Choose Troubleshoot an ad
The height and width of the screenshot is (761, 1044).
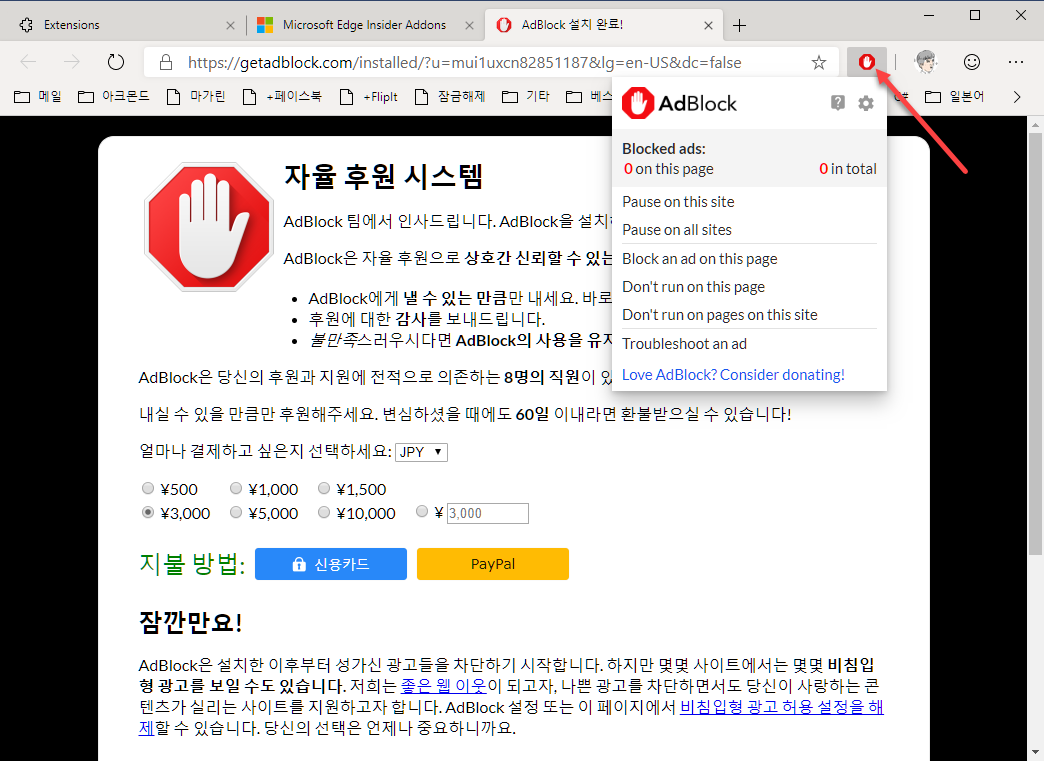(x=684, y=344)
